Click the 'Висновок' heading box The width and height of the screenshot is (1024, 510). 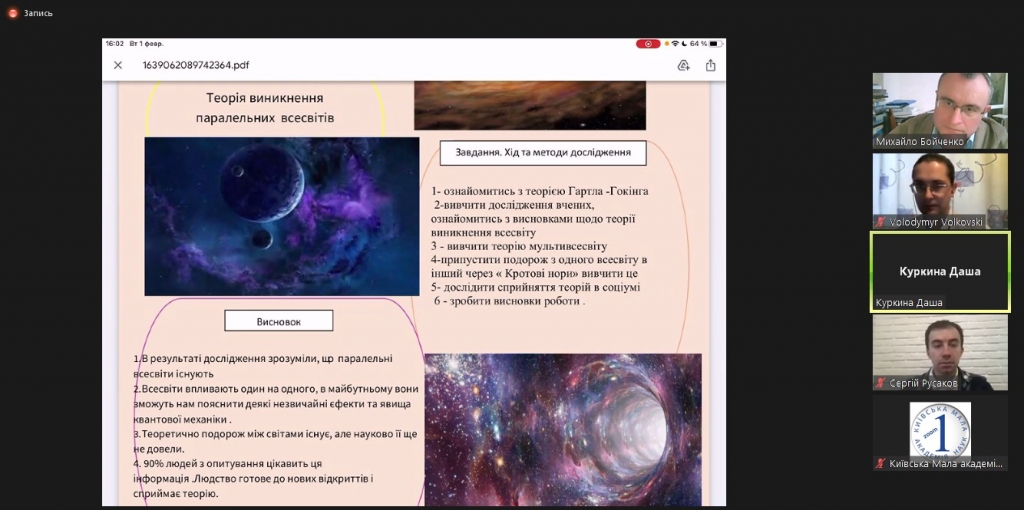[279, 321]
